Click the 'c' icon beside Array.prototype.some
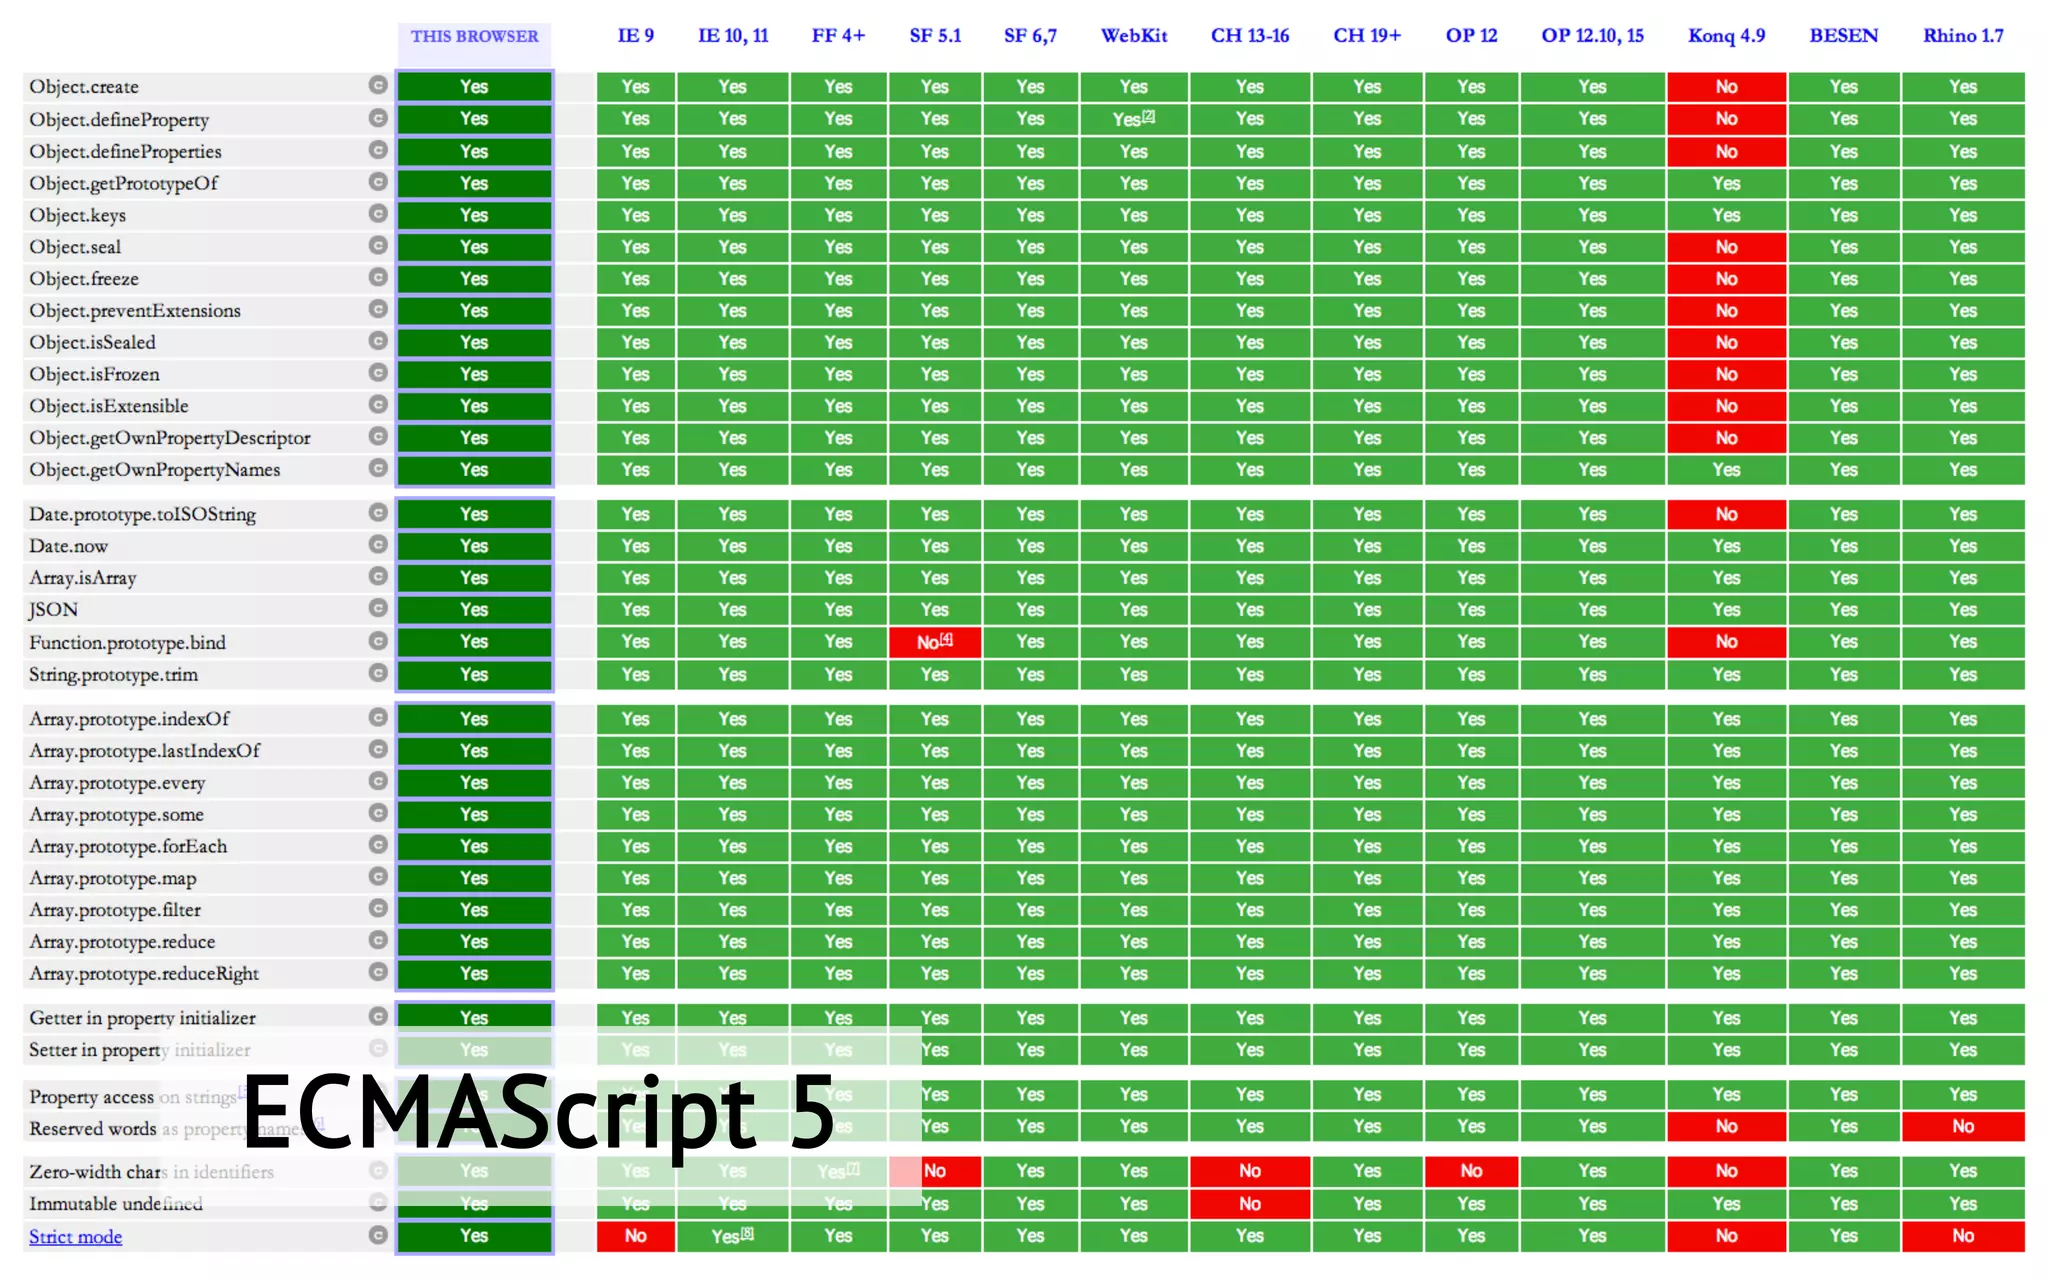 click(378, 813)
